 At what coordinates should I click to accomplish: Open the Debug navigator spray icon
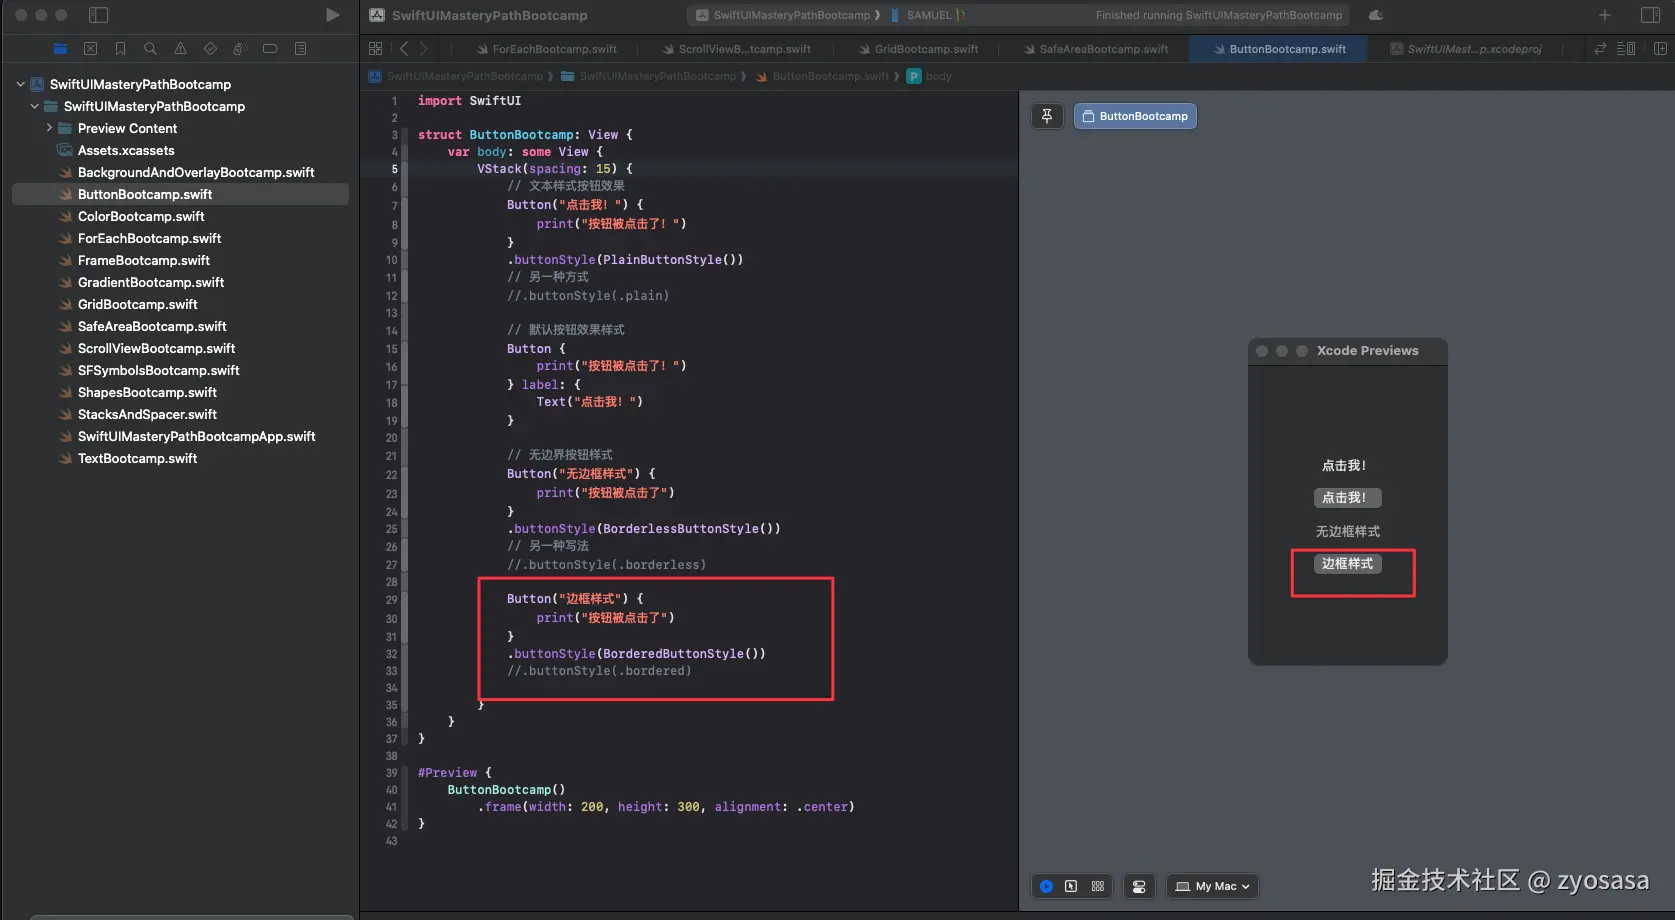click(240, 48)
